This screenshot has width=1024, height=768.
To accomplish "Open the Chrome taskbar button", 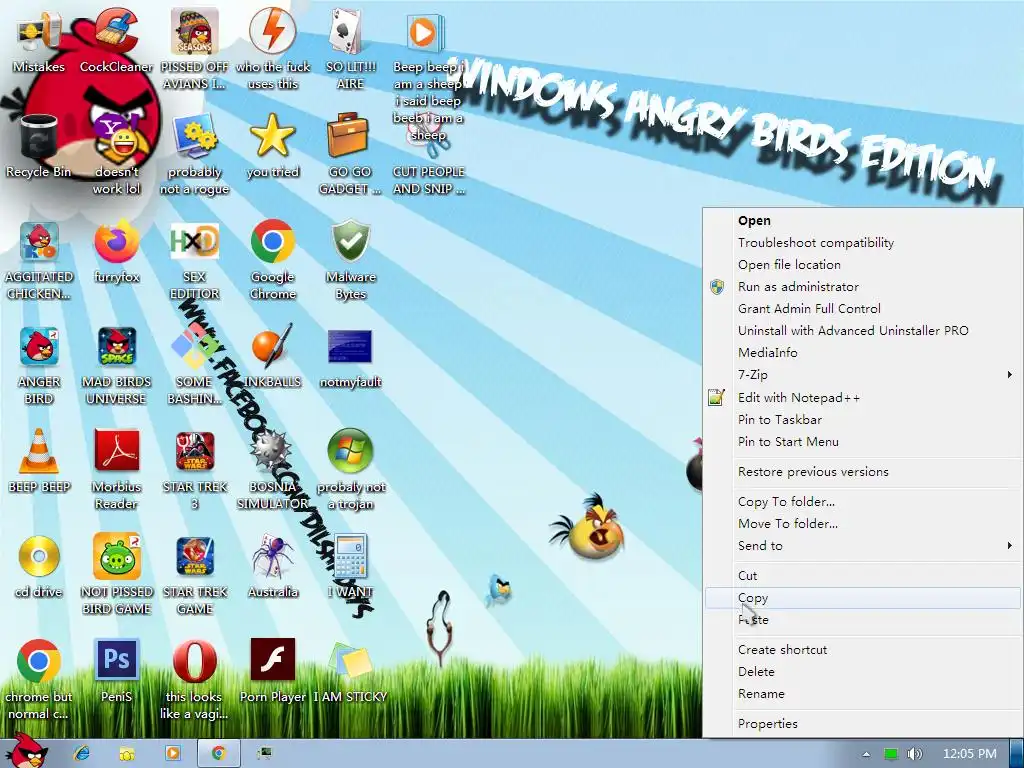I will (218, 754).
